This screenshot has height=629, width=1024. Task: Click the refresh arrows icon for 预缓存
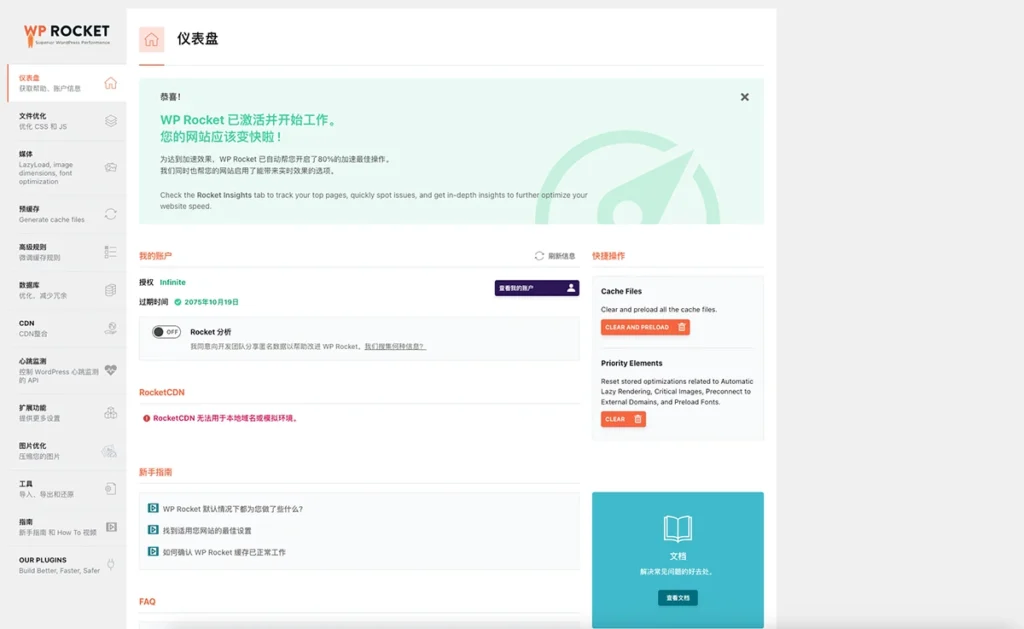point(111,214)
